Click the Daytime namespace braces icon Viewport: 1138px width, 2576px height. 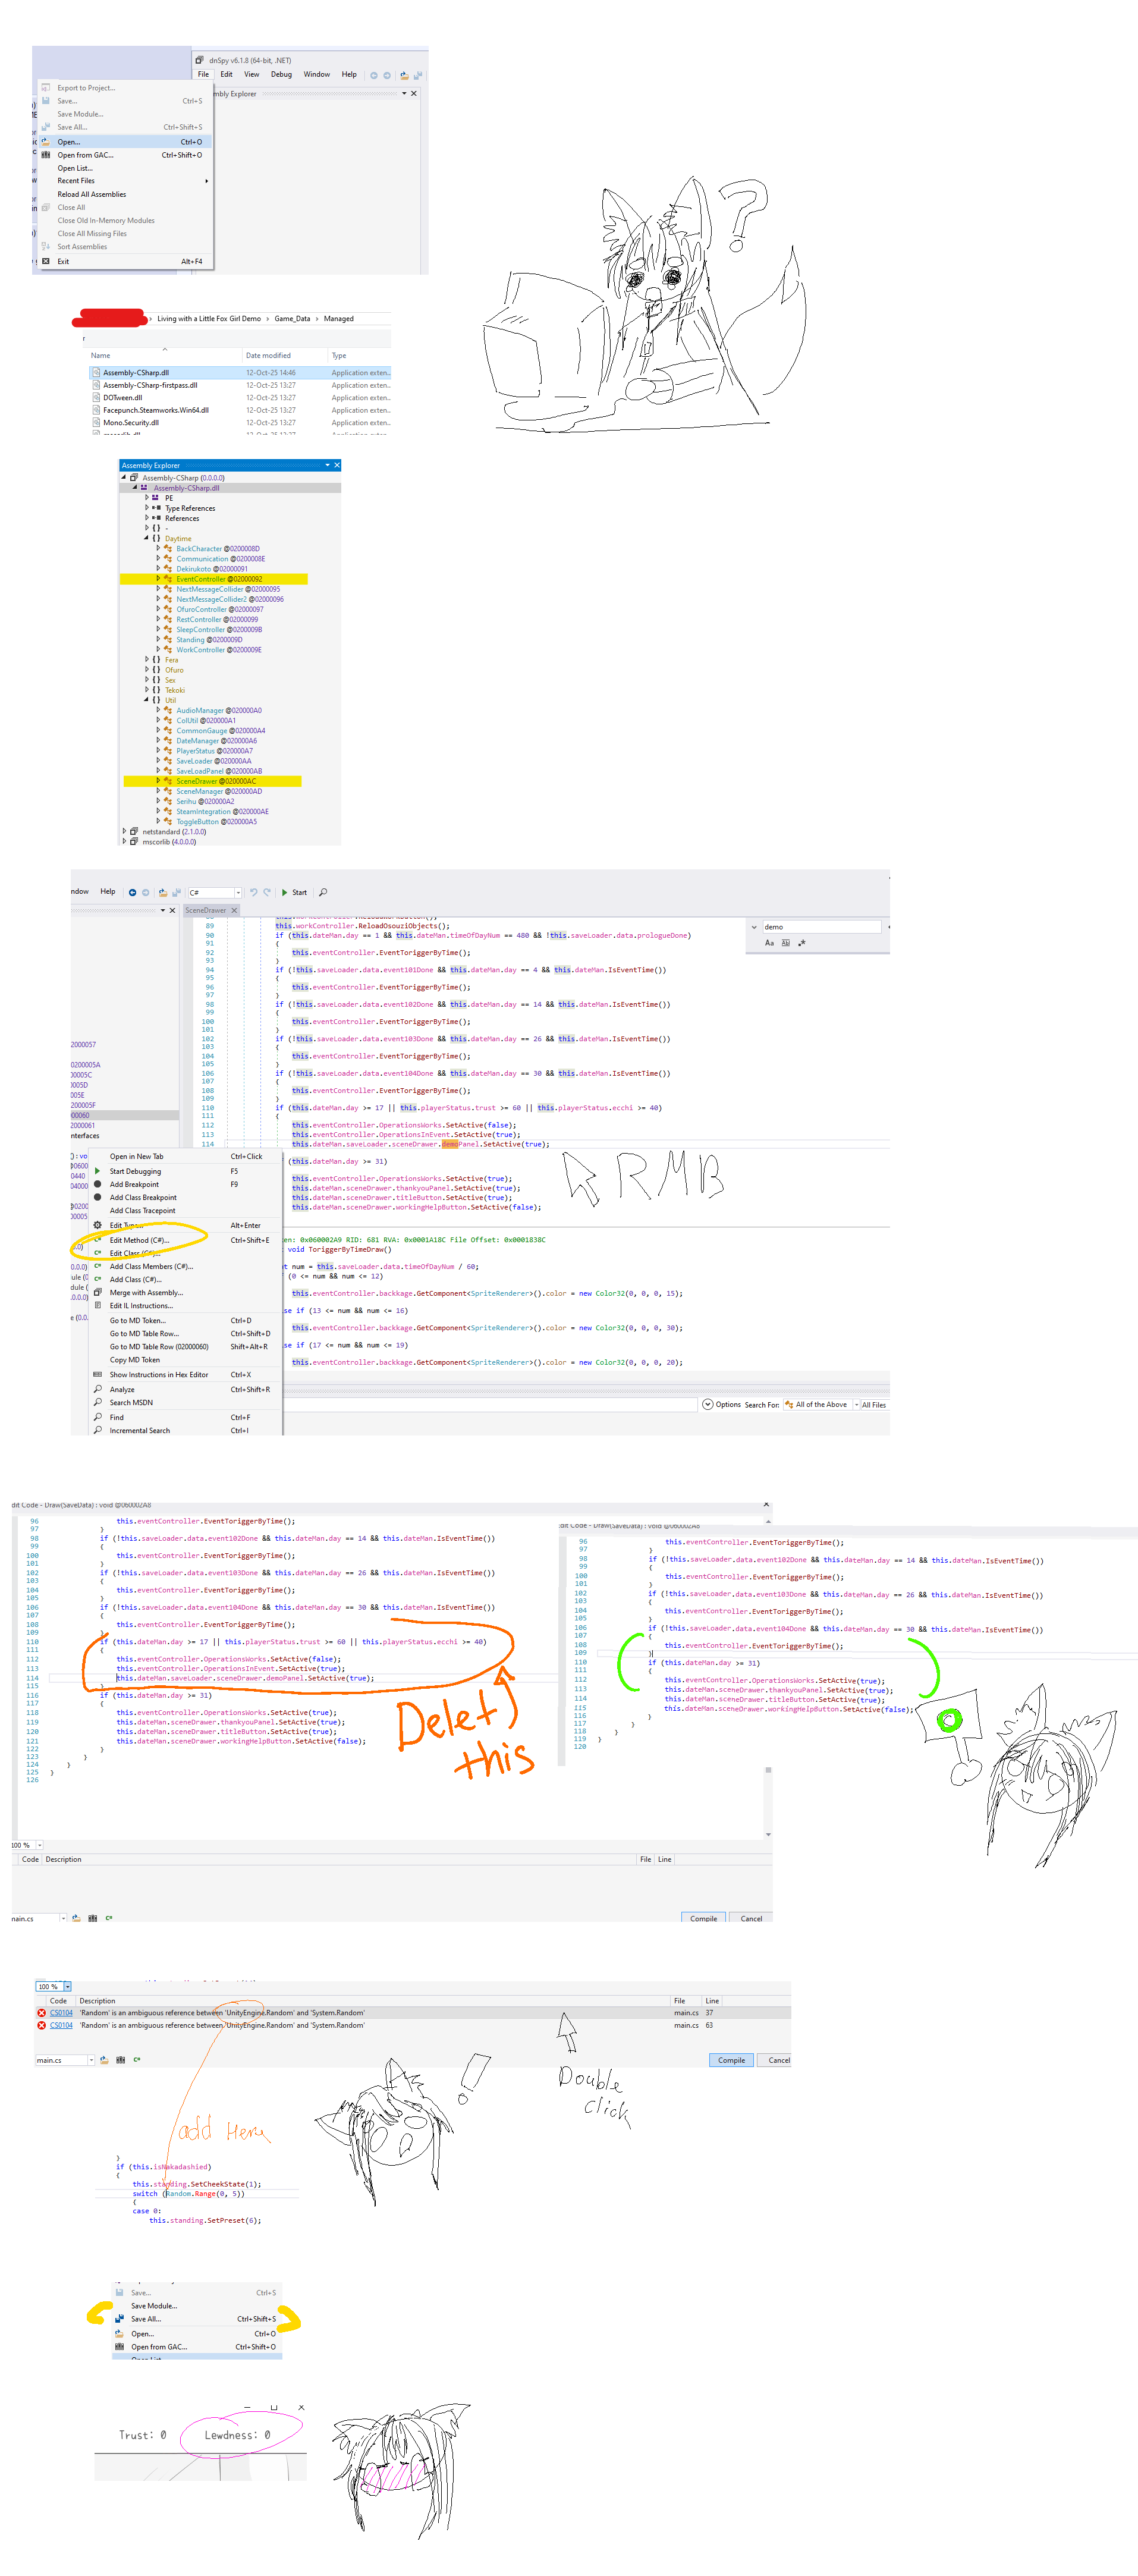pyautogui.click(x=156, y=539)
